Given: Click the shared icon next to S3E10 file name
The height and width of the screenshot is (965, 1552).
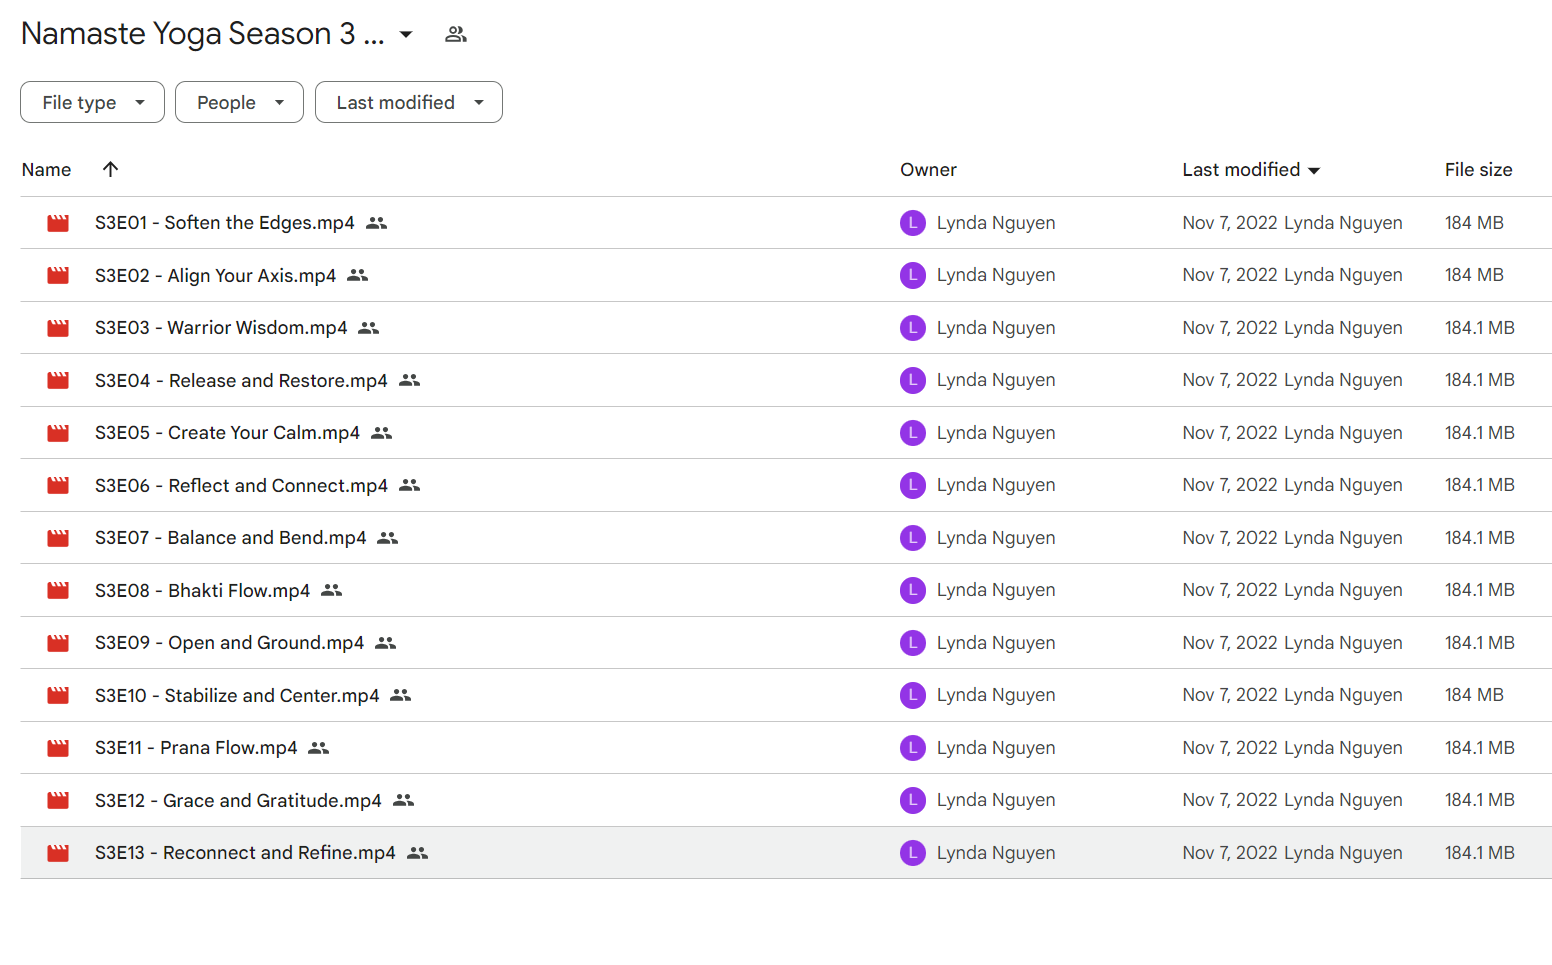Looking at the screenshot, I should coord(401,695).
